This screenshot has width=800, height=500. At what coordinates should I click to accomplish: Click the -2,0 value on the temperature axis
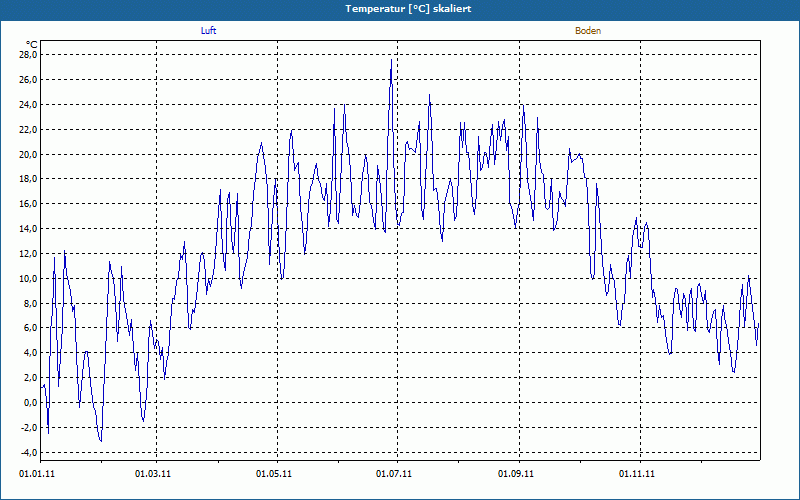[30, 428]
